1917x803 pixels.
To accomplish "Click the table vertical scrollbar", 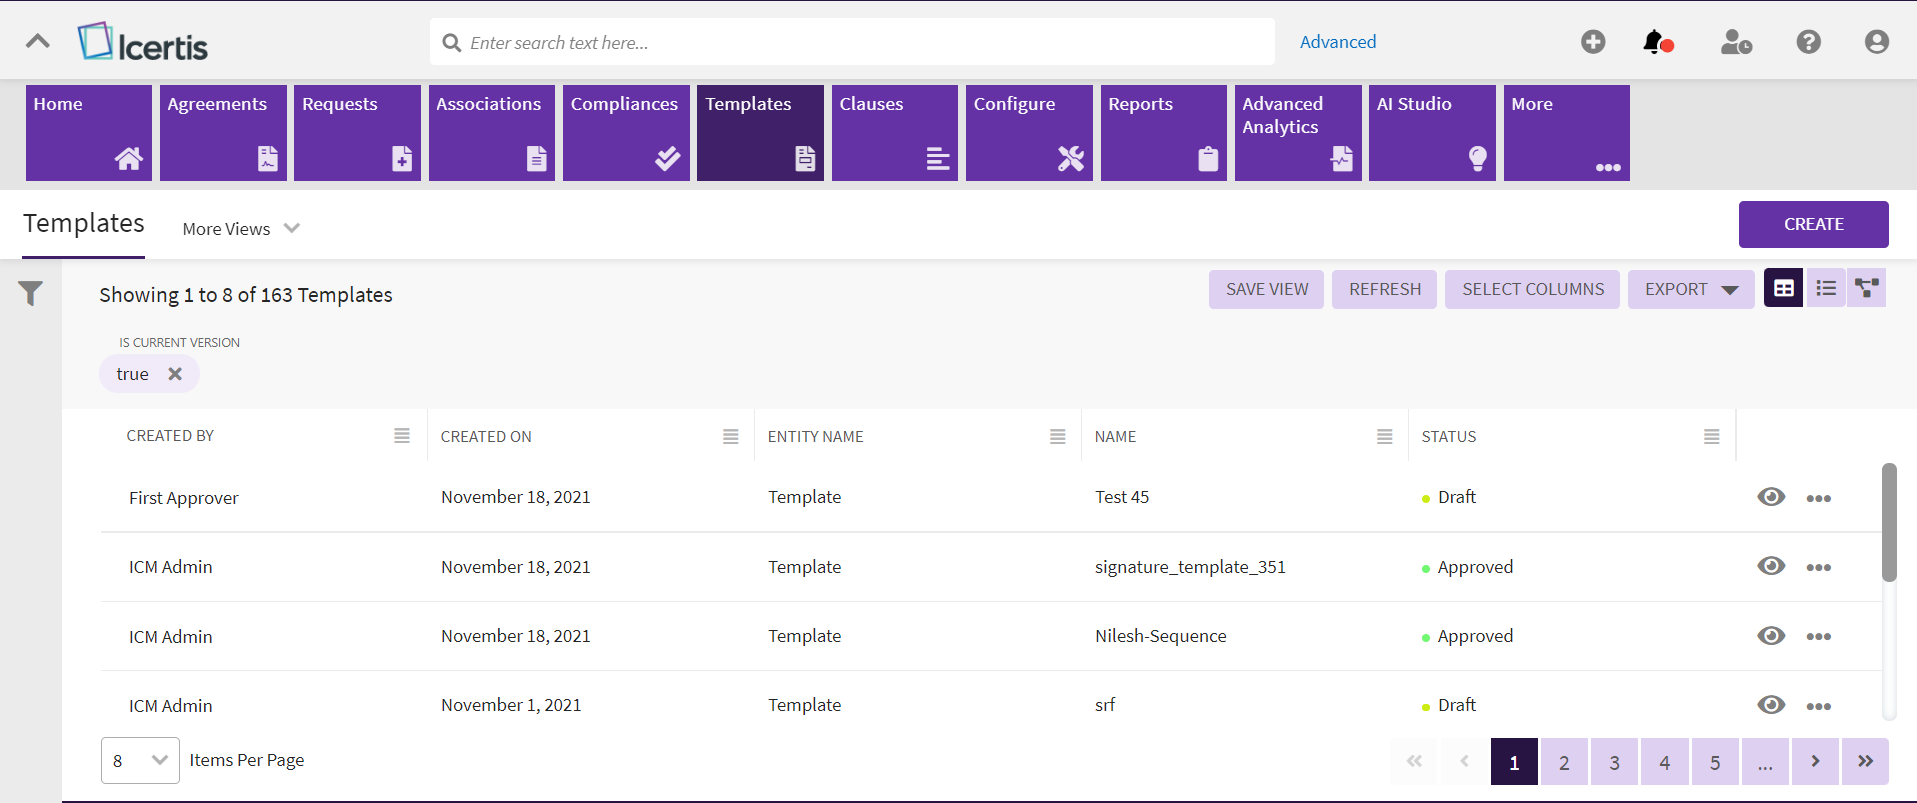I will [x=1888, y=522].
